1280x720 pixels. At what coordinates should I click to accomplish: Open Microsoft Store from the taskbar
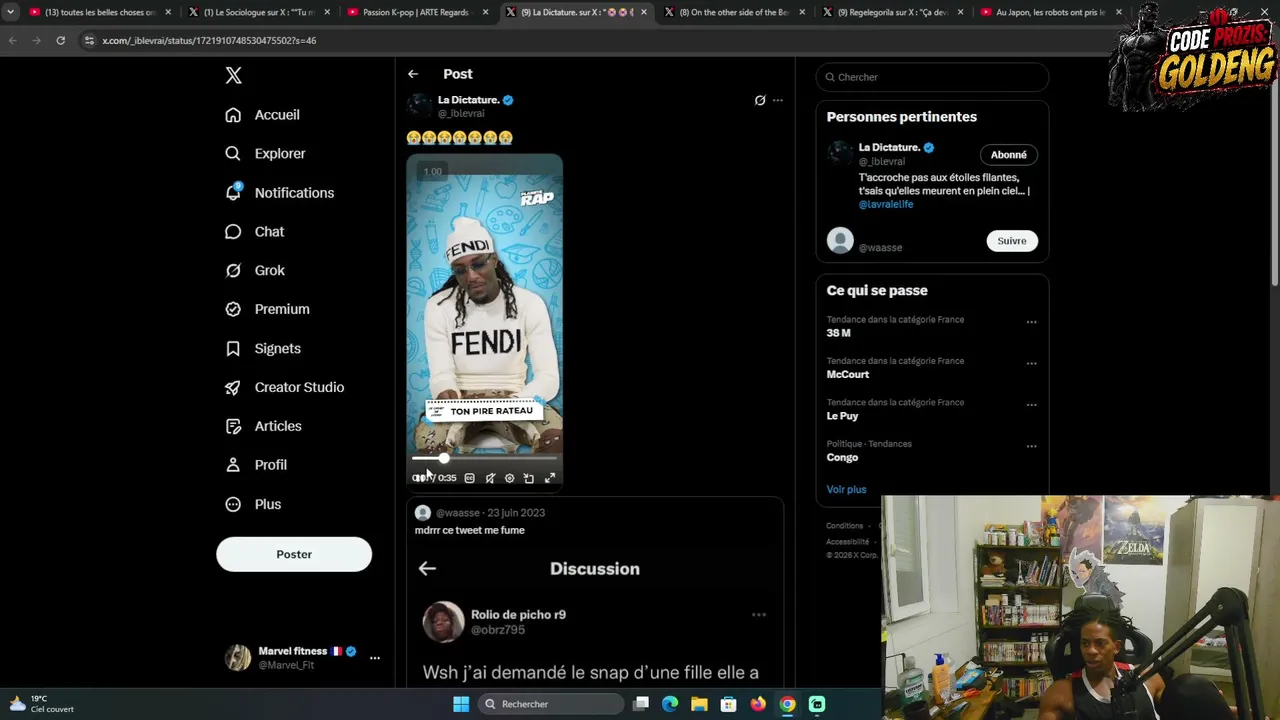729,704
